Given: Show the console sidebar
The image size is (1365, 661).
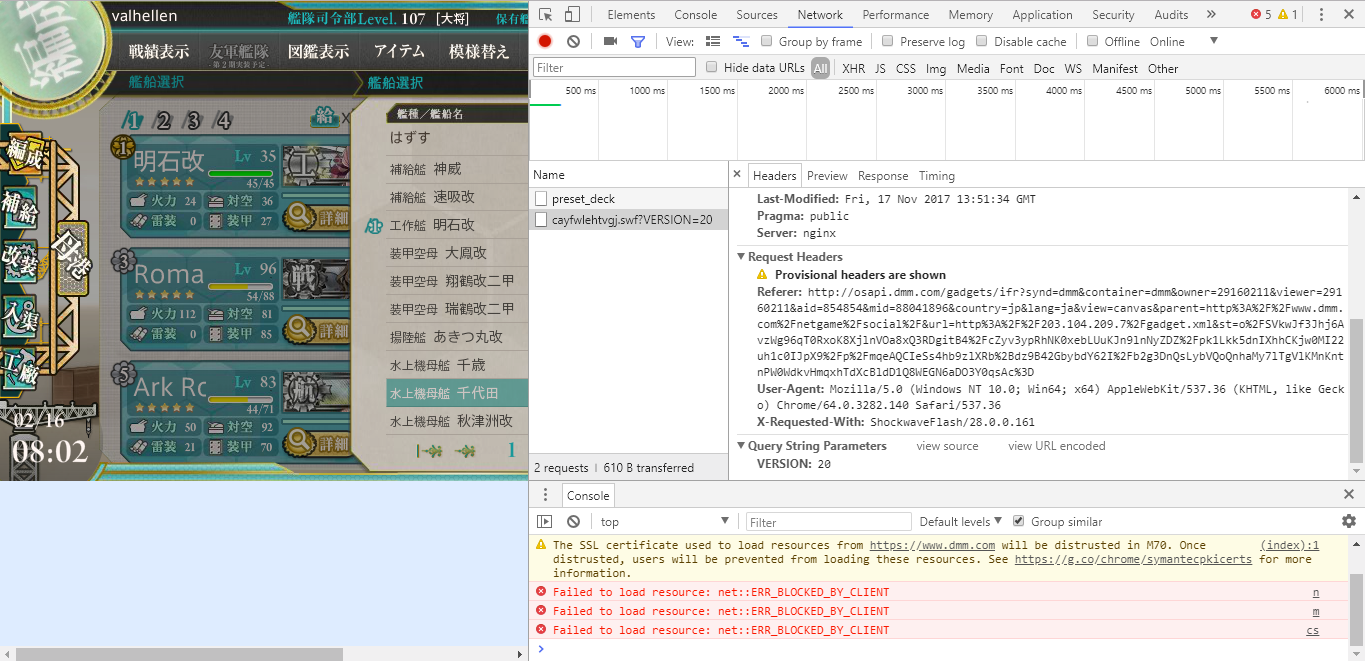Looking at the screenshot, I should 545,521.
